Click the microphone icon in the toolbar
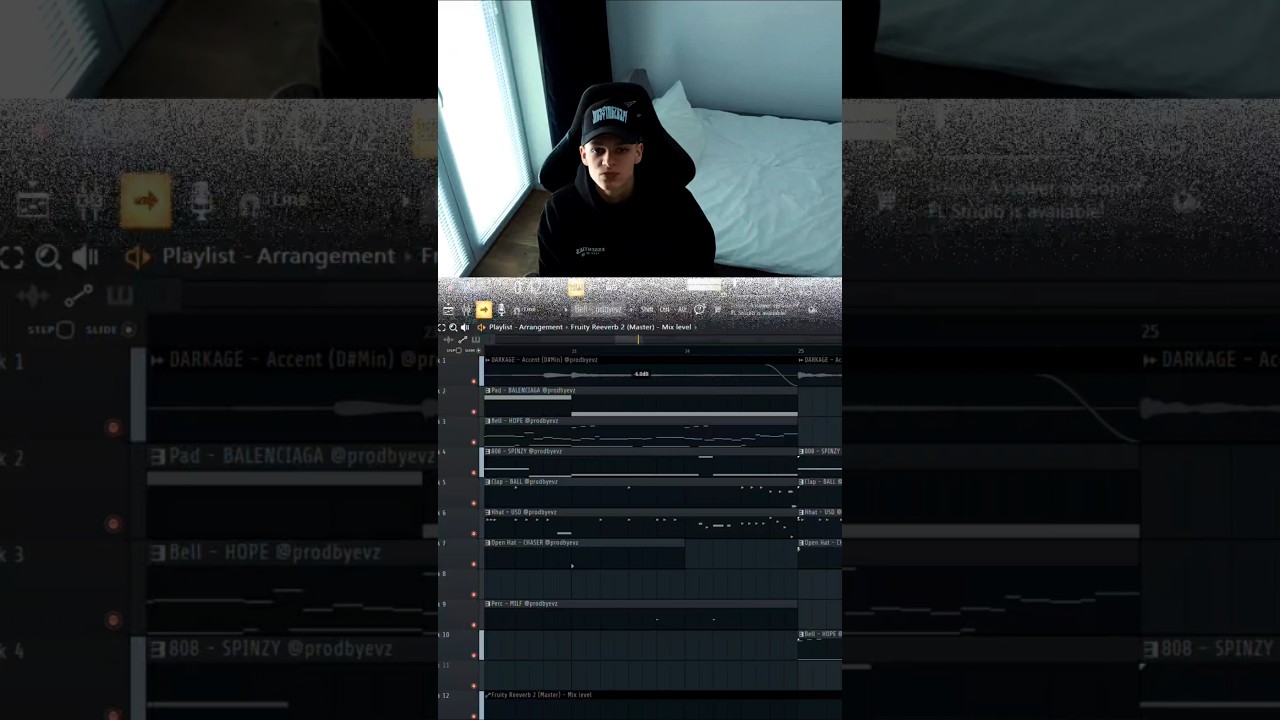This screenshot has height=720, width=1280. click(501, 310)
